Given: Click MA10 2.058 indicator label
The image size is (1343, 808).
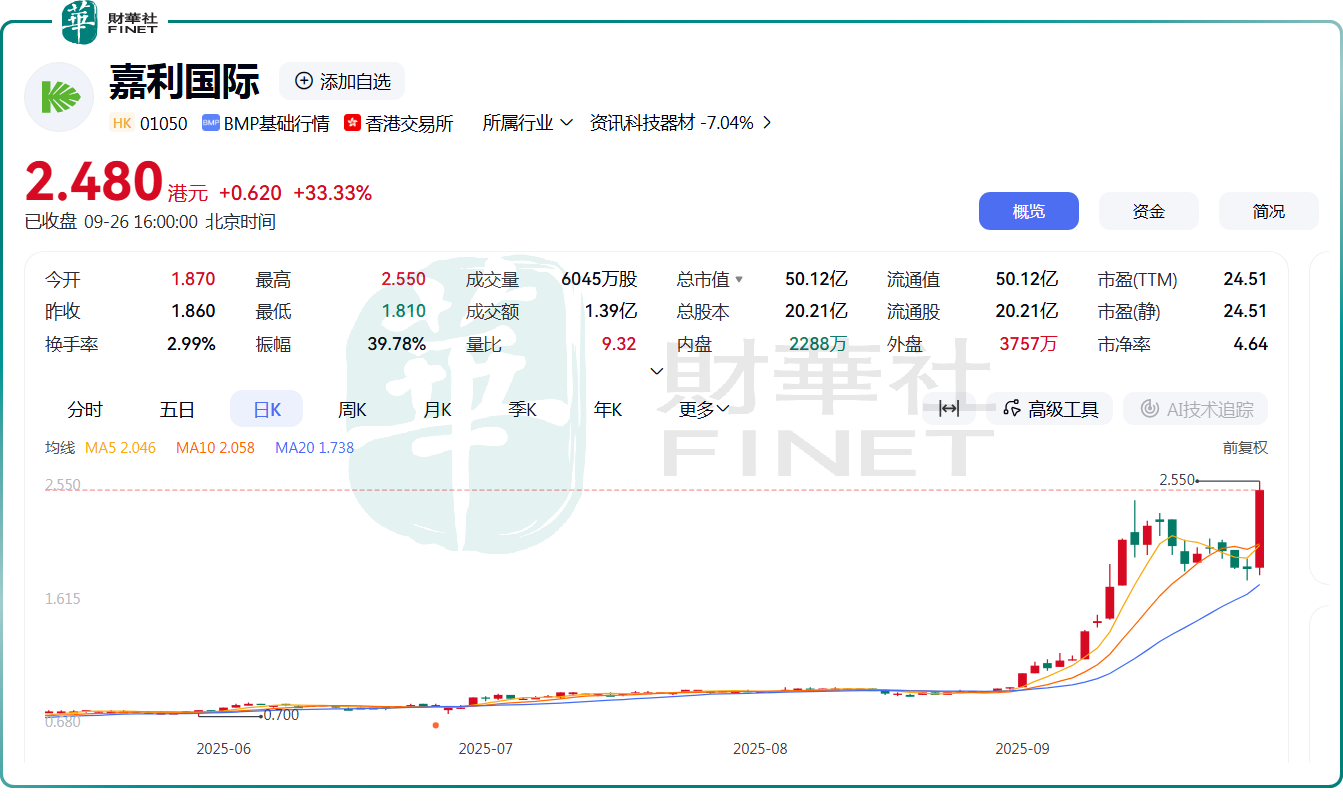Looking at the screenshot, I should tap(215, 448).
